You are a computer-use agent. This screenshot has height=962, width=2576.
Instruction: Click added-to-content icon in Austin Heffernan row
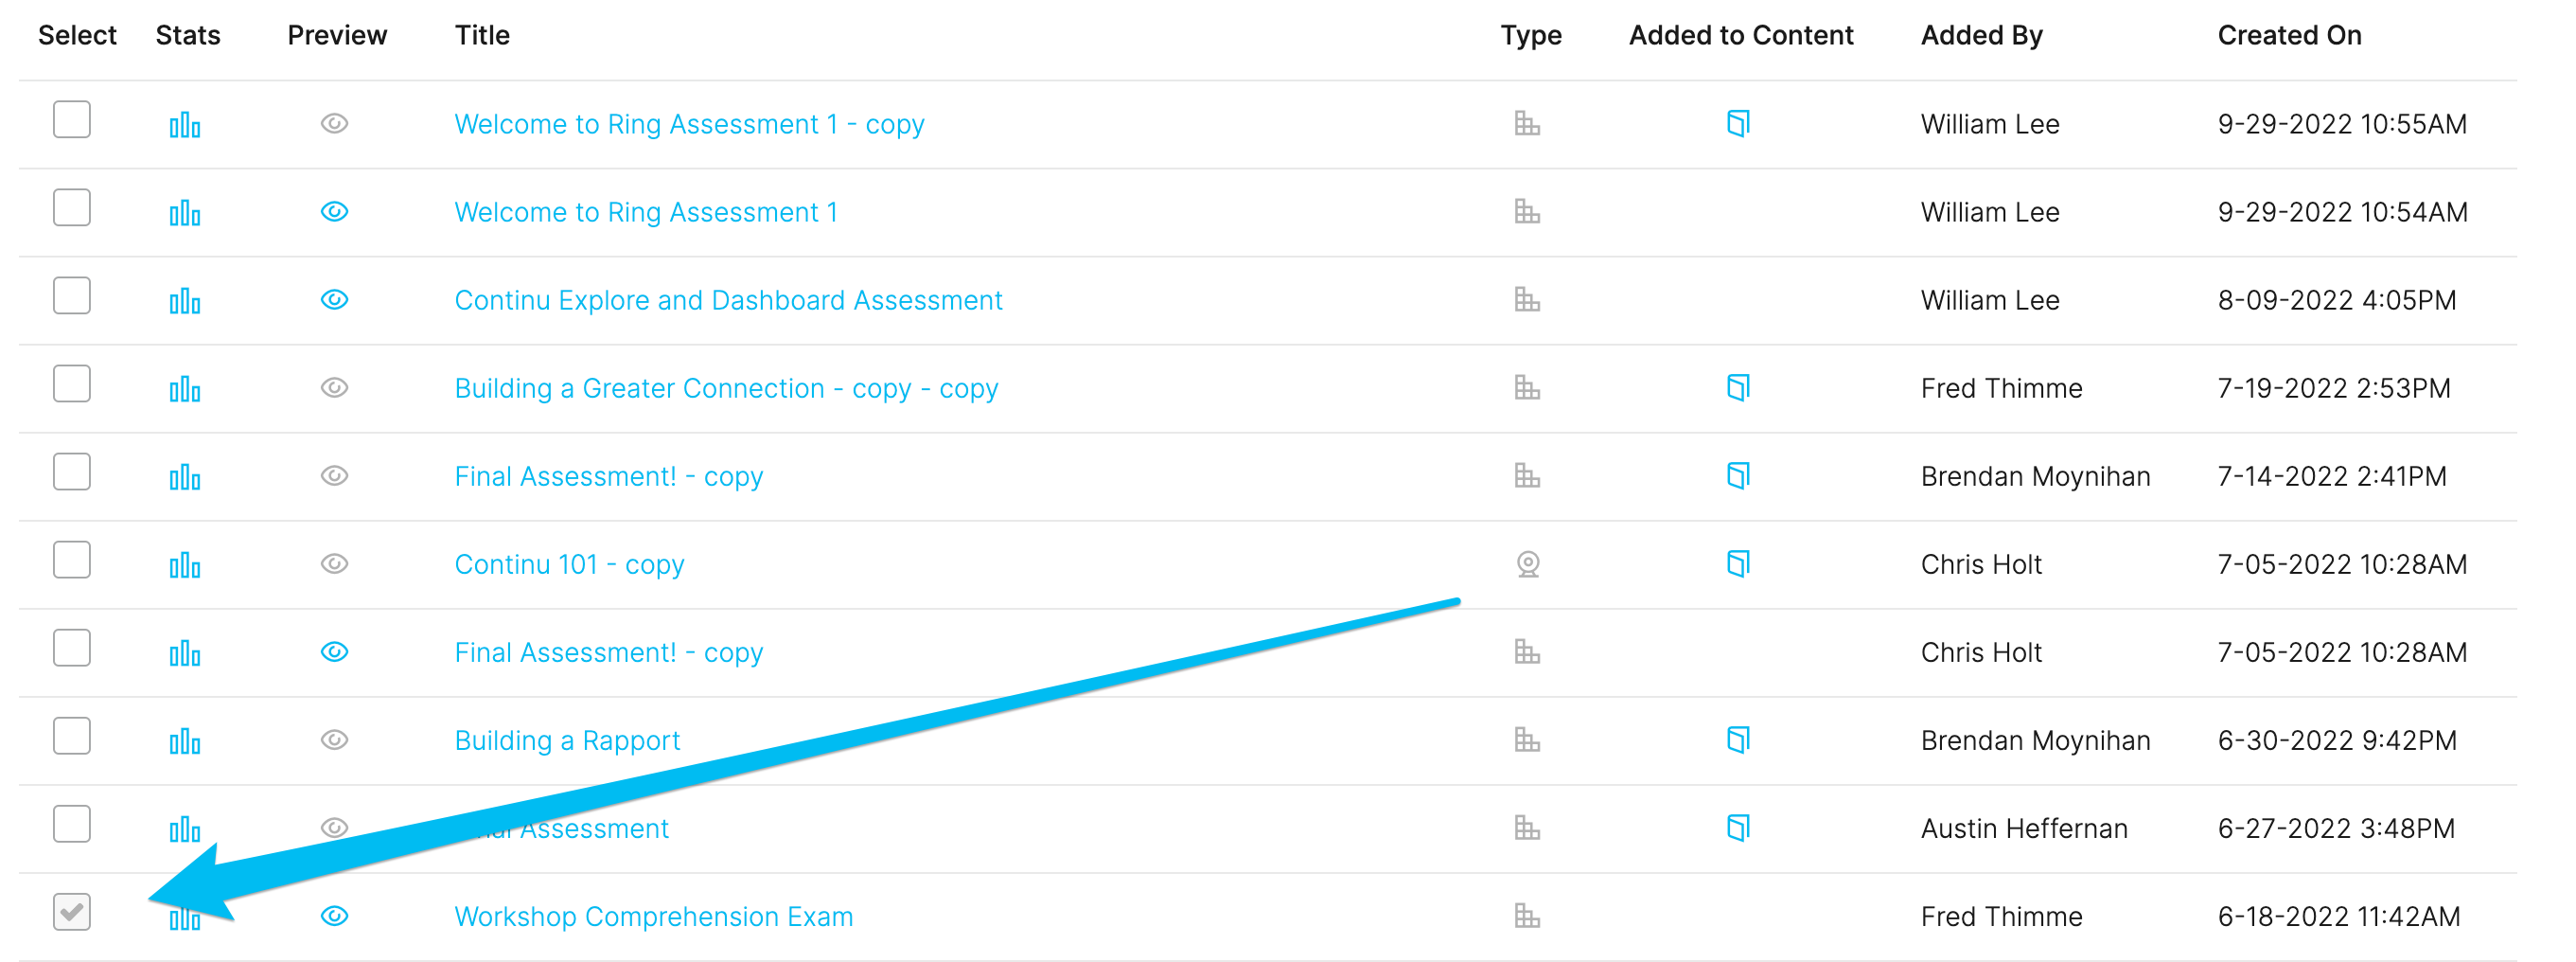click(x=1738, y=828)
